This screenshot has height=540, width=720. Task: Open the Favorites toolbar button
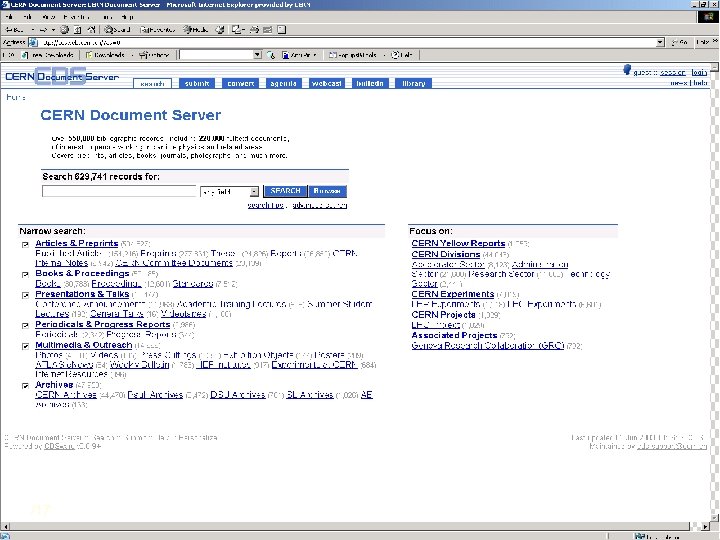[x=157, y=30]
